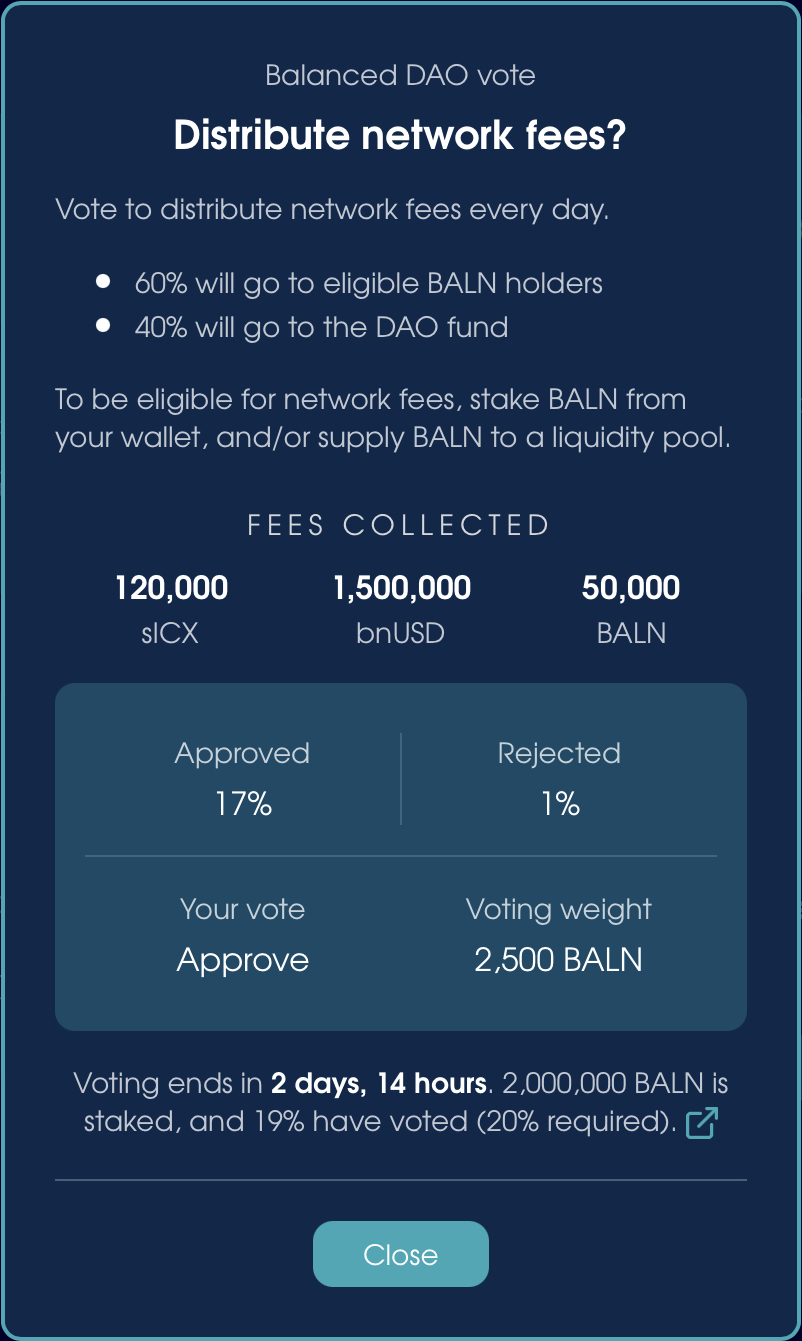The height and width of the screenshot is (1341, 802).
Task: Click the "40% will go to the DAO fund" bullet
Action: coord(321,327)
